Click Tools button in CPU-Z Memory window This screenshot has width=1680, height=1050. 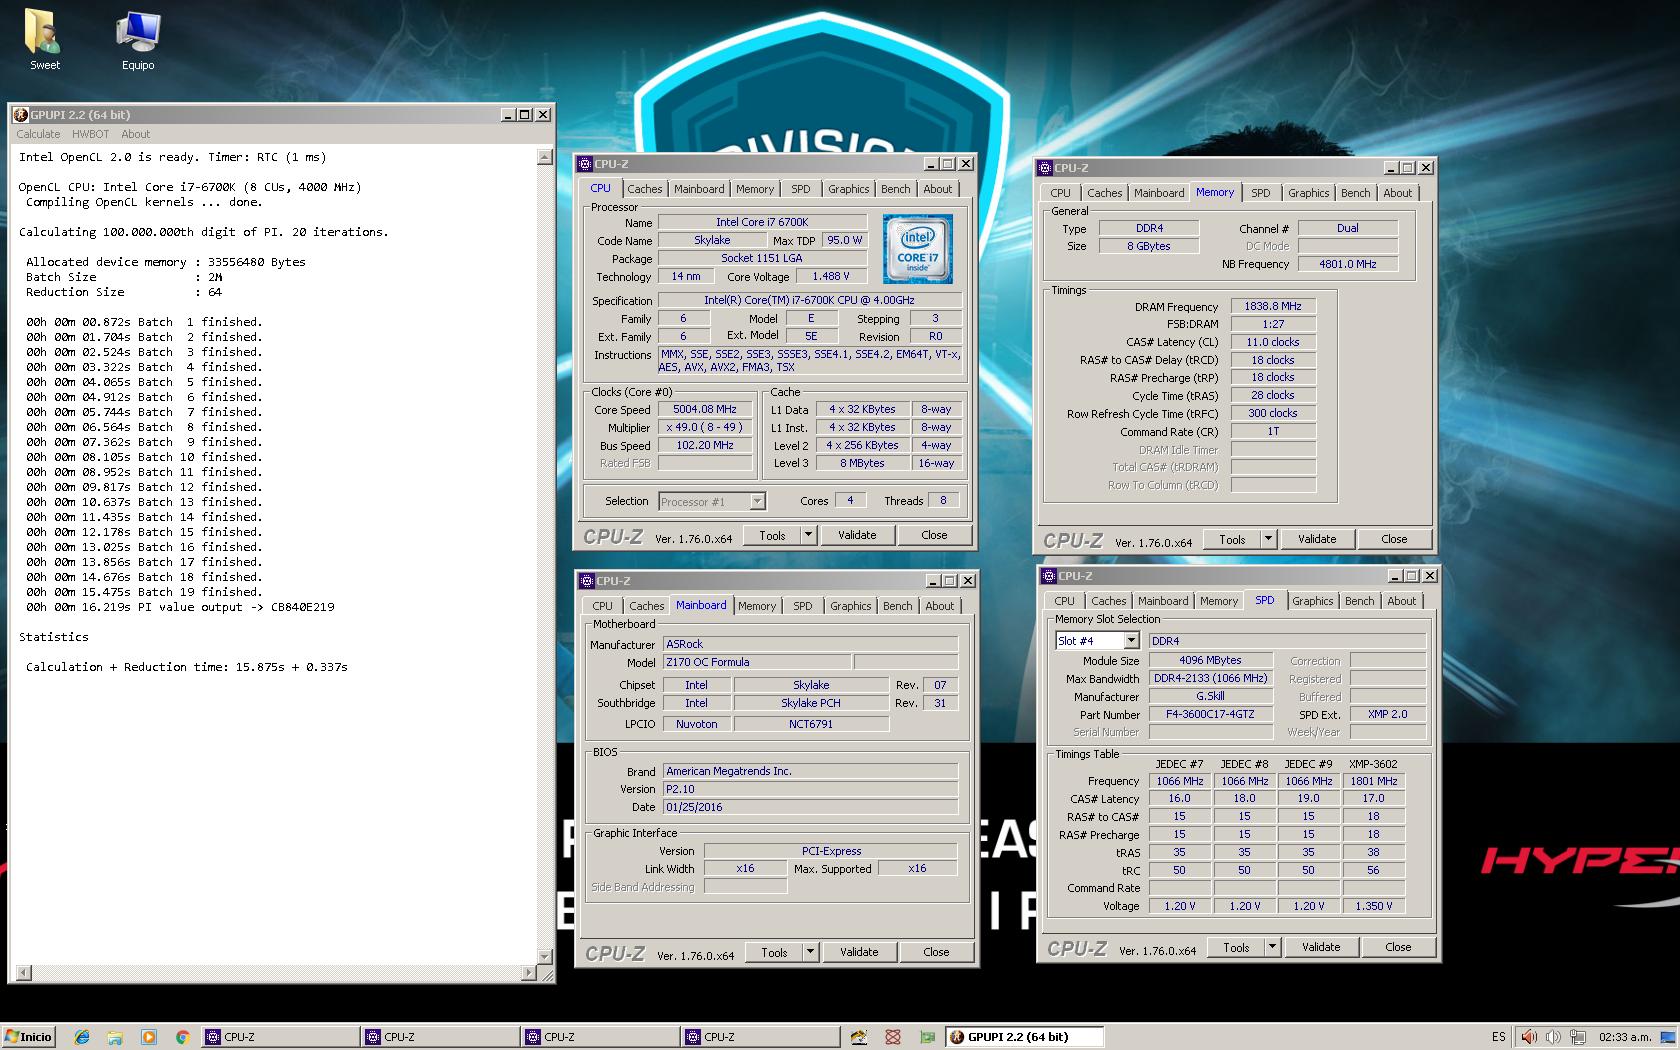pos(1233,539)
